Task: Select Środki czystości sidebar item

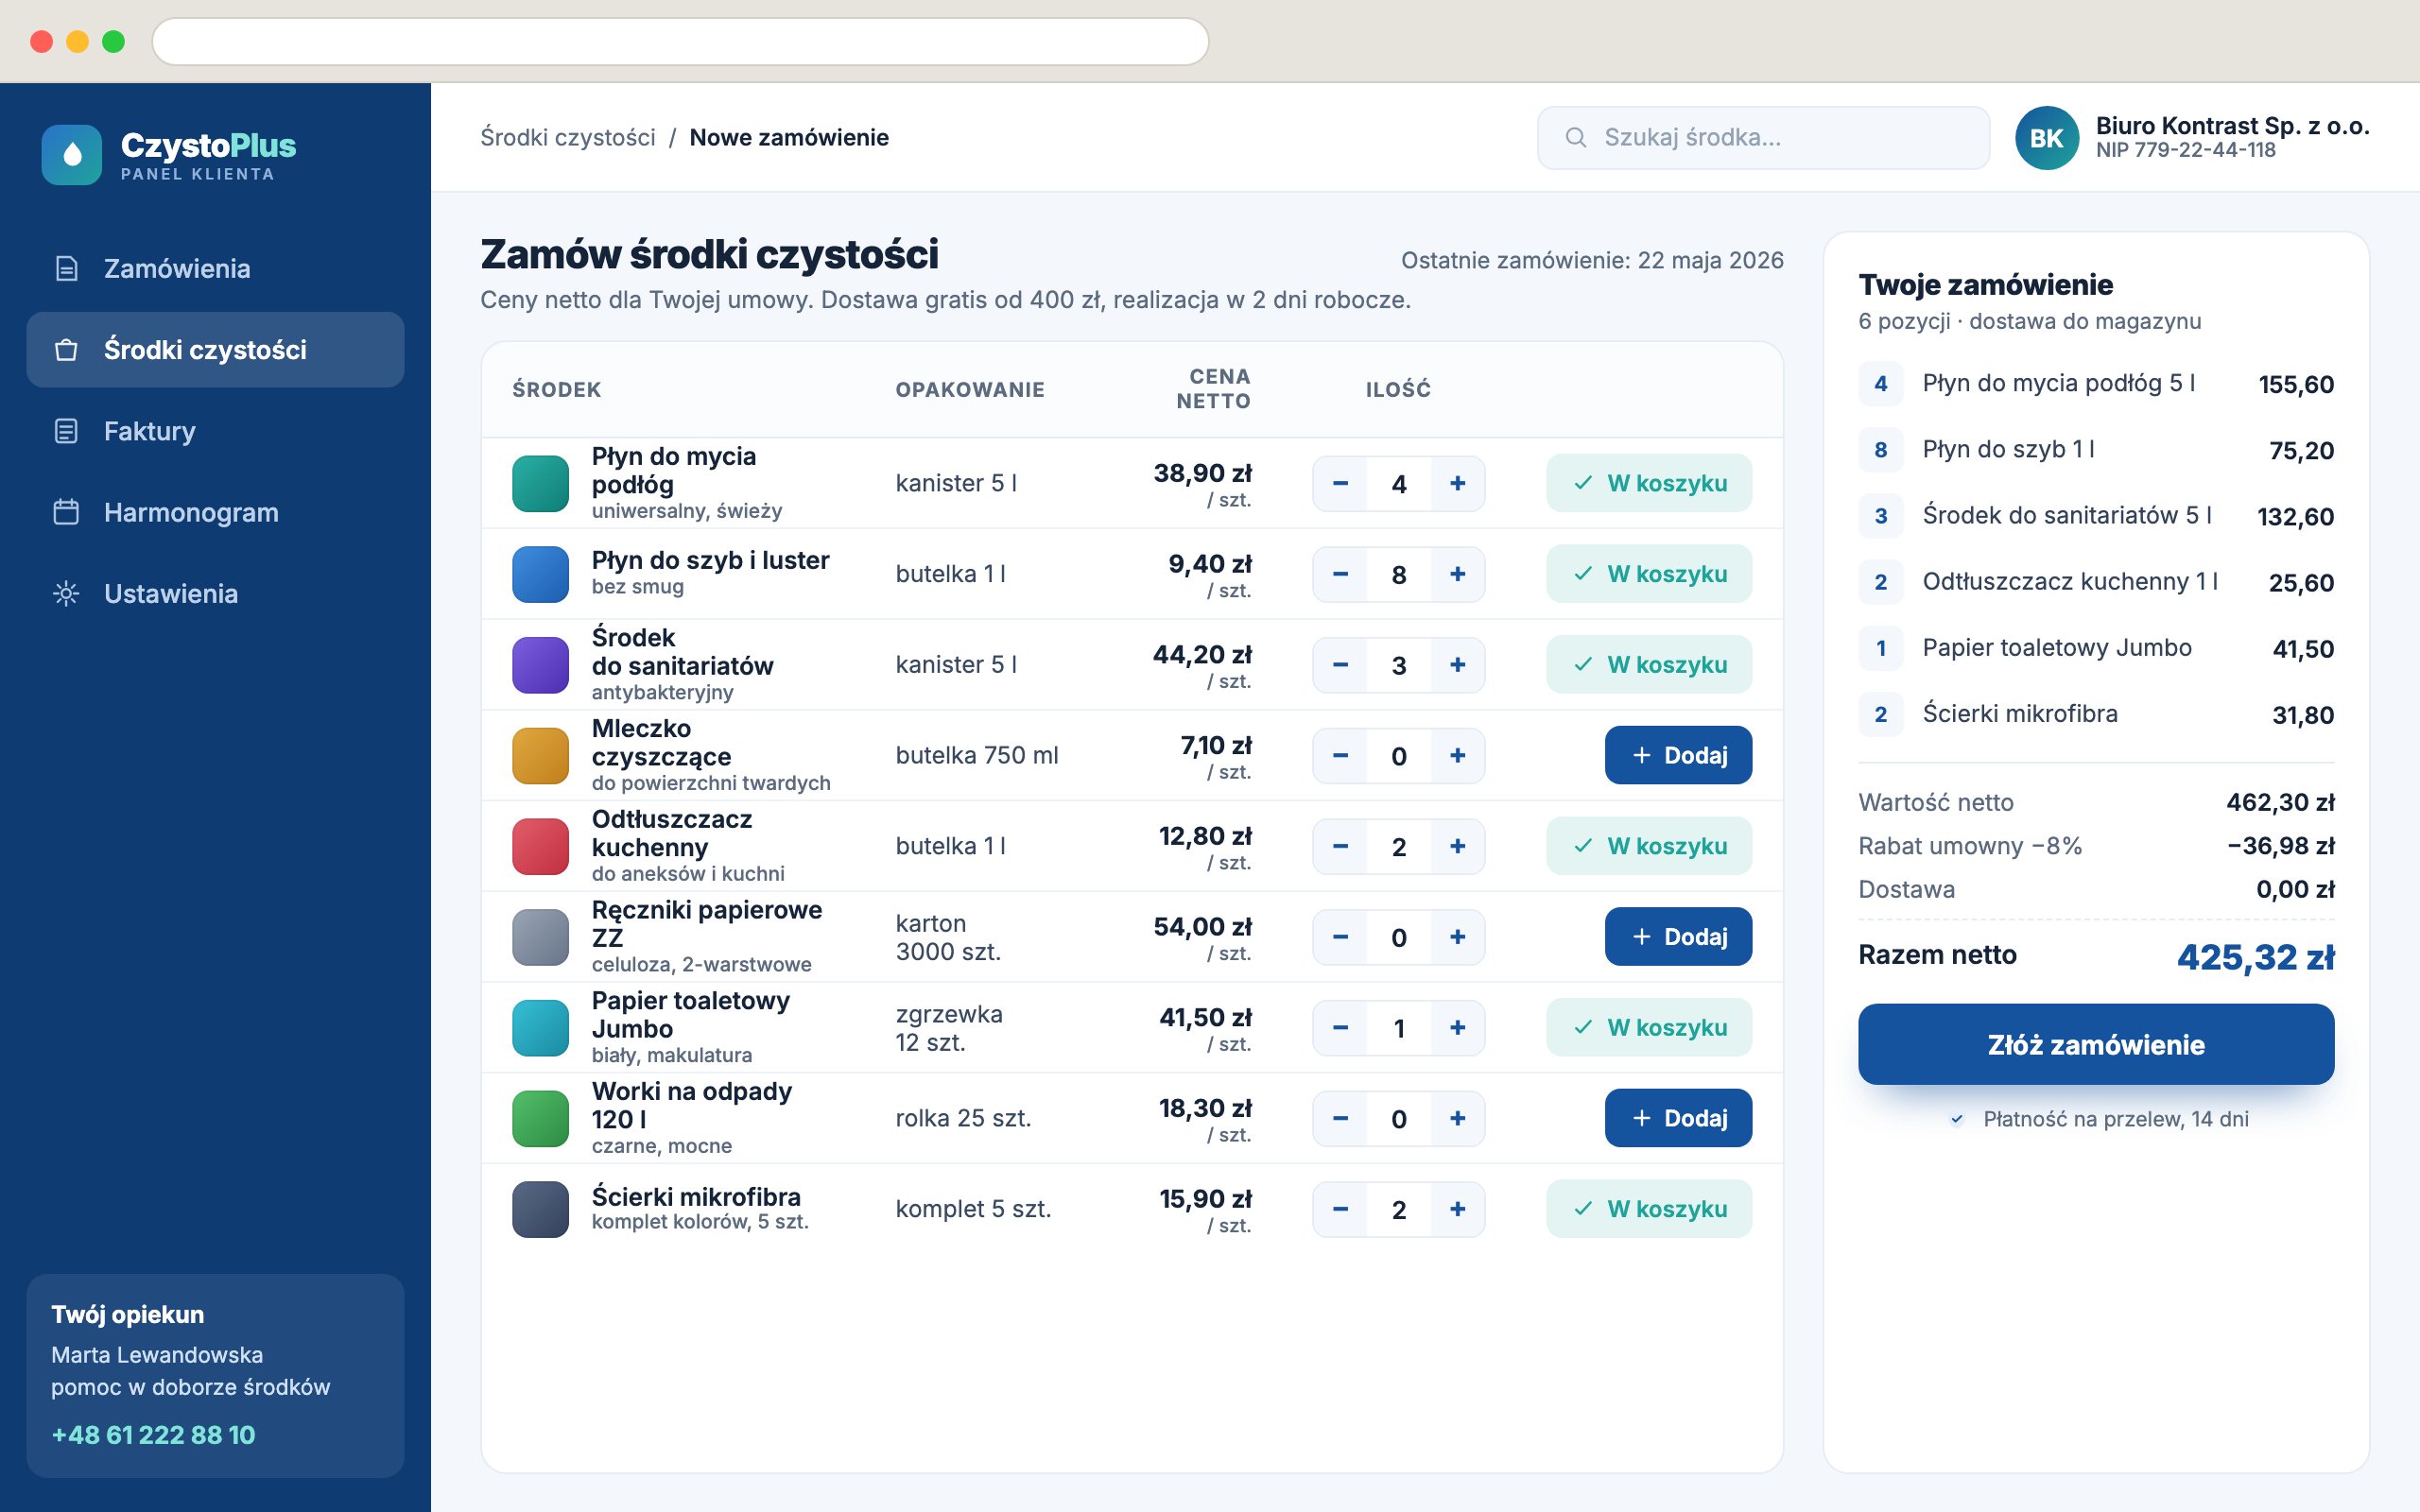Action: click(215, 350)
